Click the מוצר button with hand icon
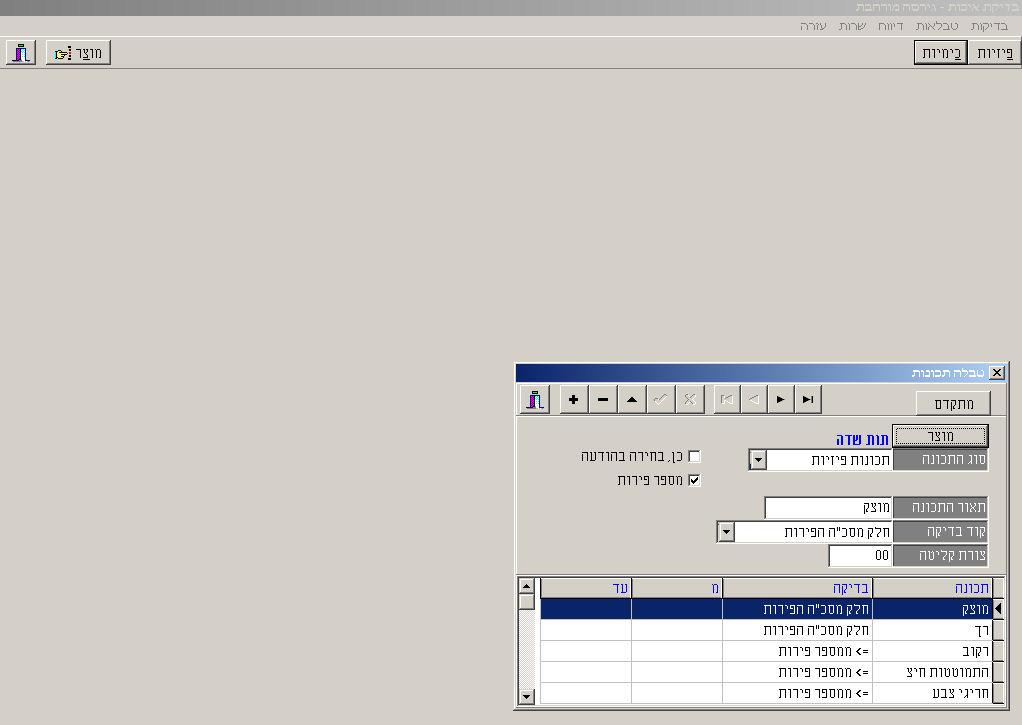 (x=78, y=53)
